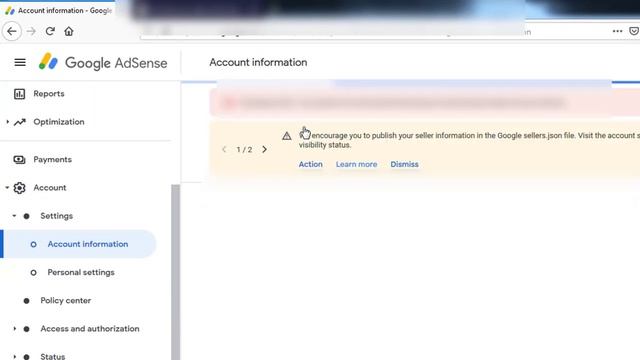640x360 pixels.
Task: Expand the Status section arrow
Action: coord(15,356)
